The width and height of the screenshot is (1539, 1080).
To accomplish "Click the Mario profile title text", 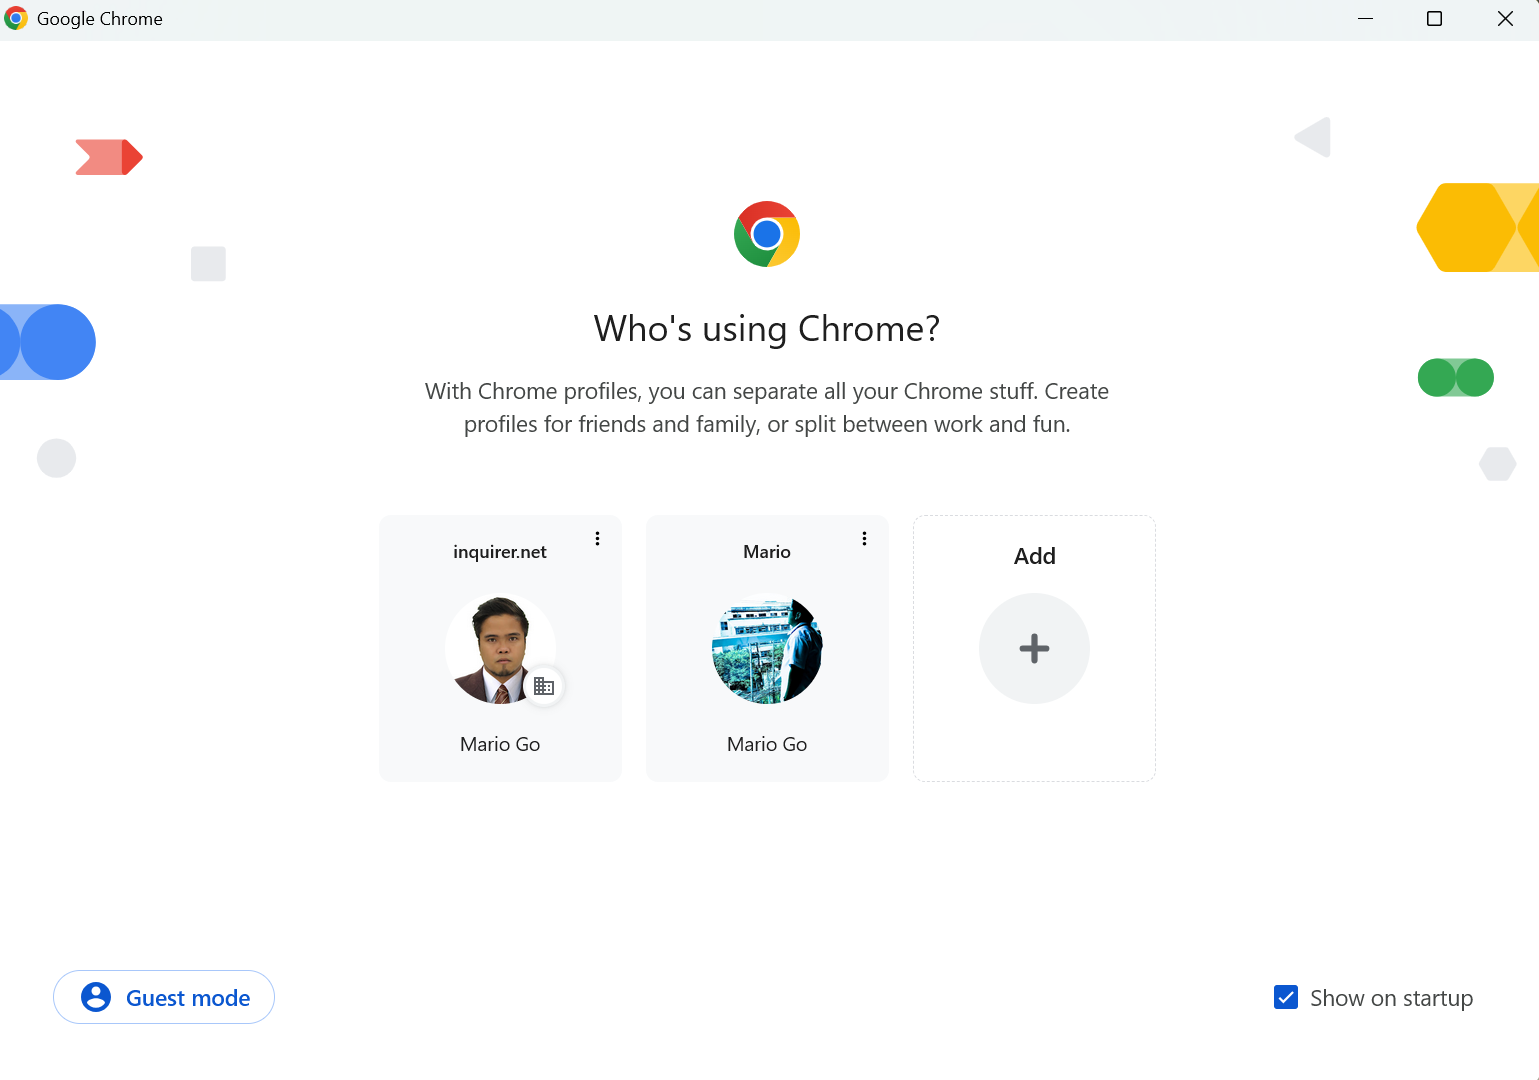I will (767, 552).
